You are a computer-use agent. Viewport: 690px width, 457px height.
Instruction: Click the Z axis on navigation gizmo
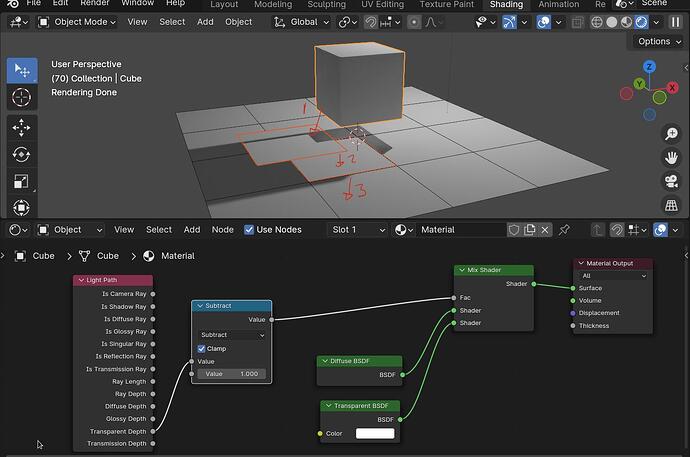[x=649, y=67]
